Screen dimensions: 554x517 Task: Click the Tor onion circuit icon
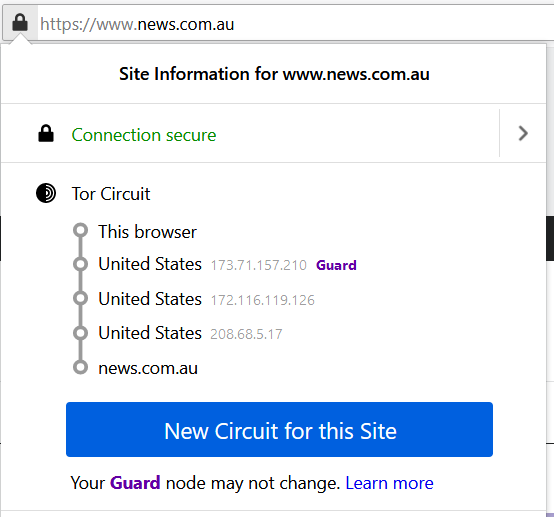pyautogui.click(x=46, y=193)
